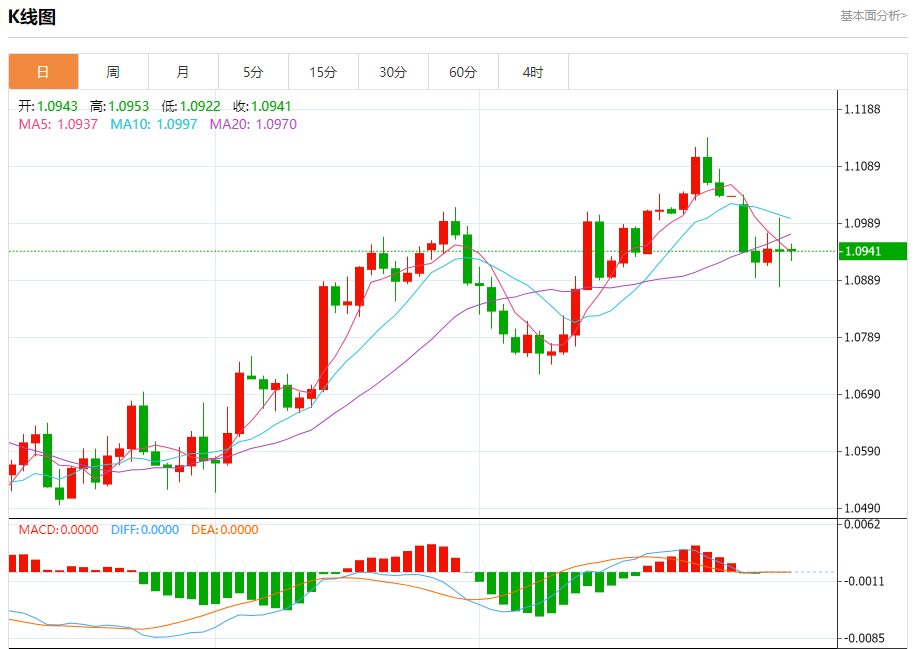
Task: Switch to the 周 weekly tab
Action: click(113, 72)
